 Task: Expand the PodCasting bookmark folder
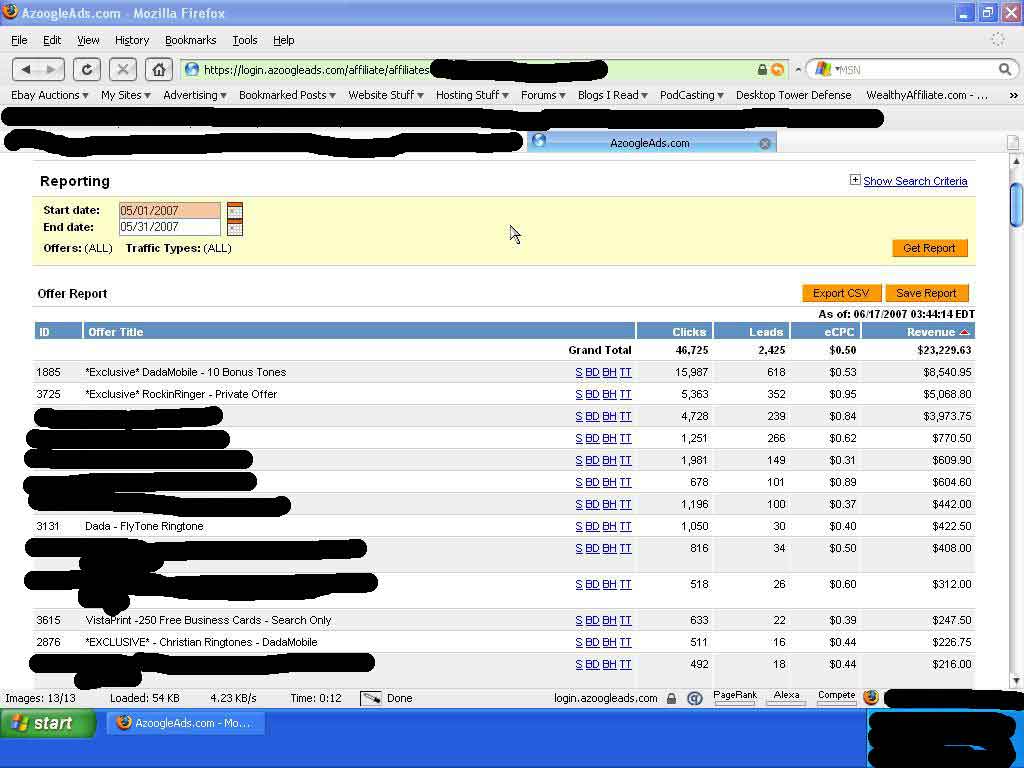[692, 95]
